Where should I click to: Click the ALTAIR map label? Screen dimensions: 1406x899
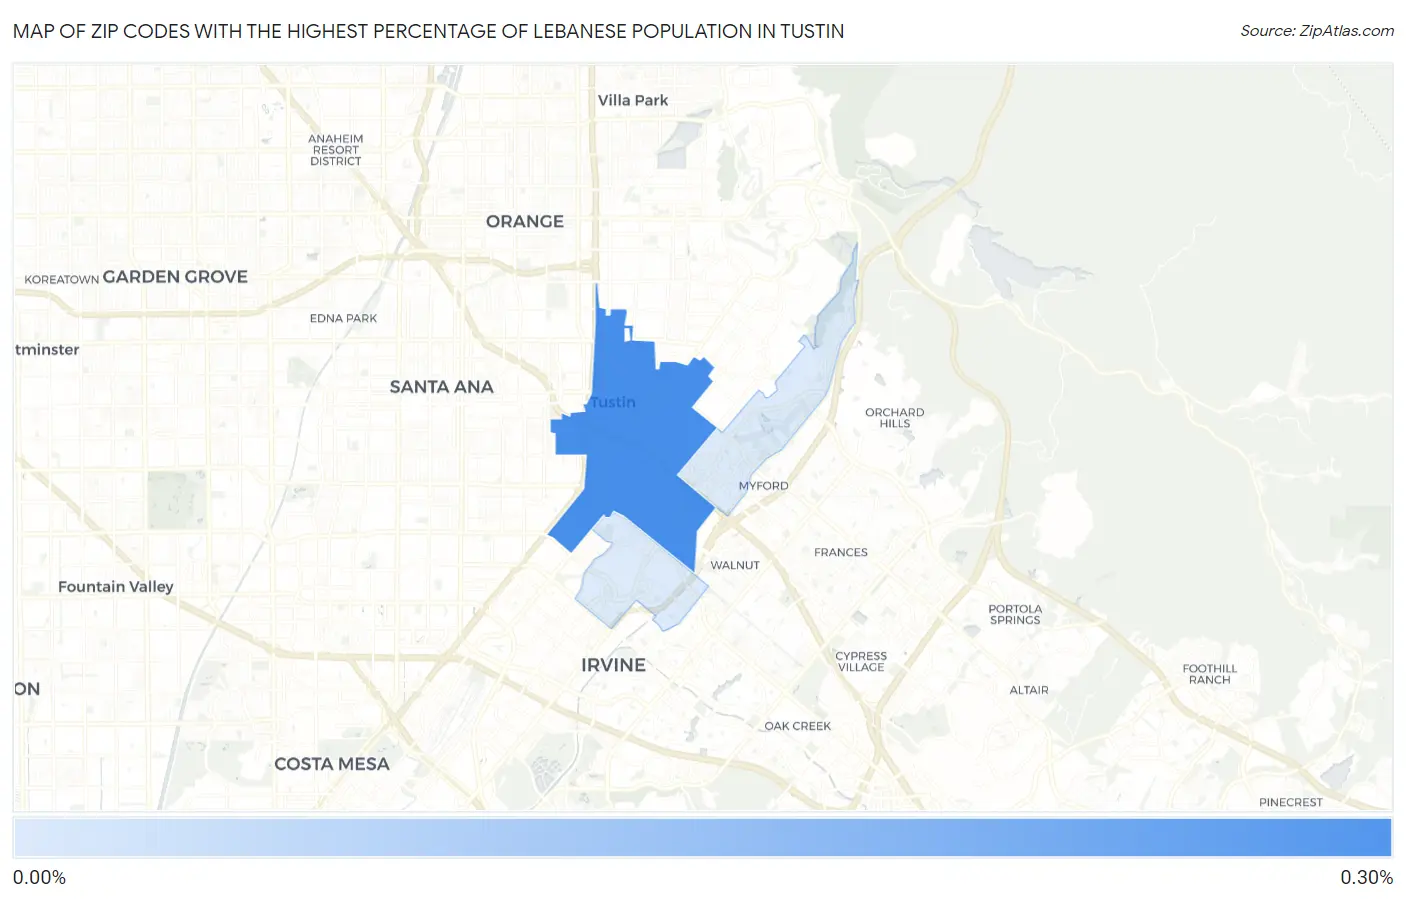coord(1029,690)
